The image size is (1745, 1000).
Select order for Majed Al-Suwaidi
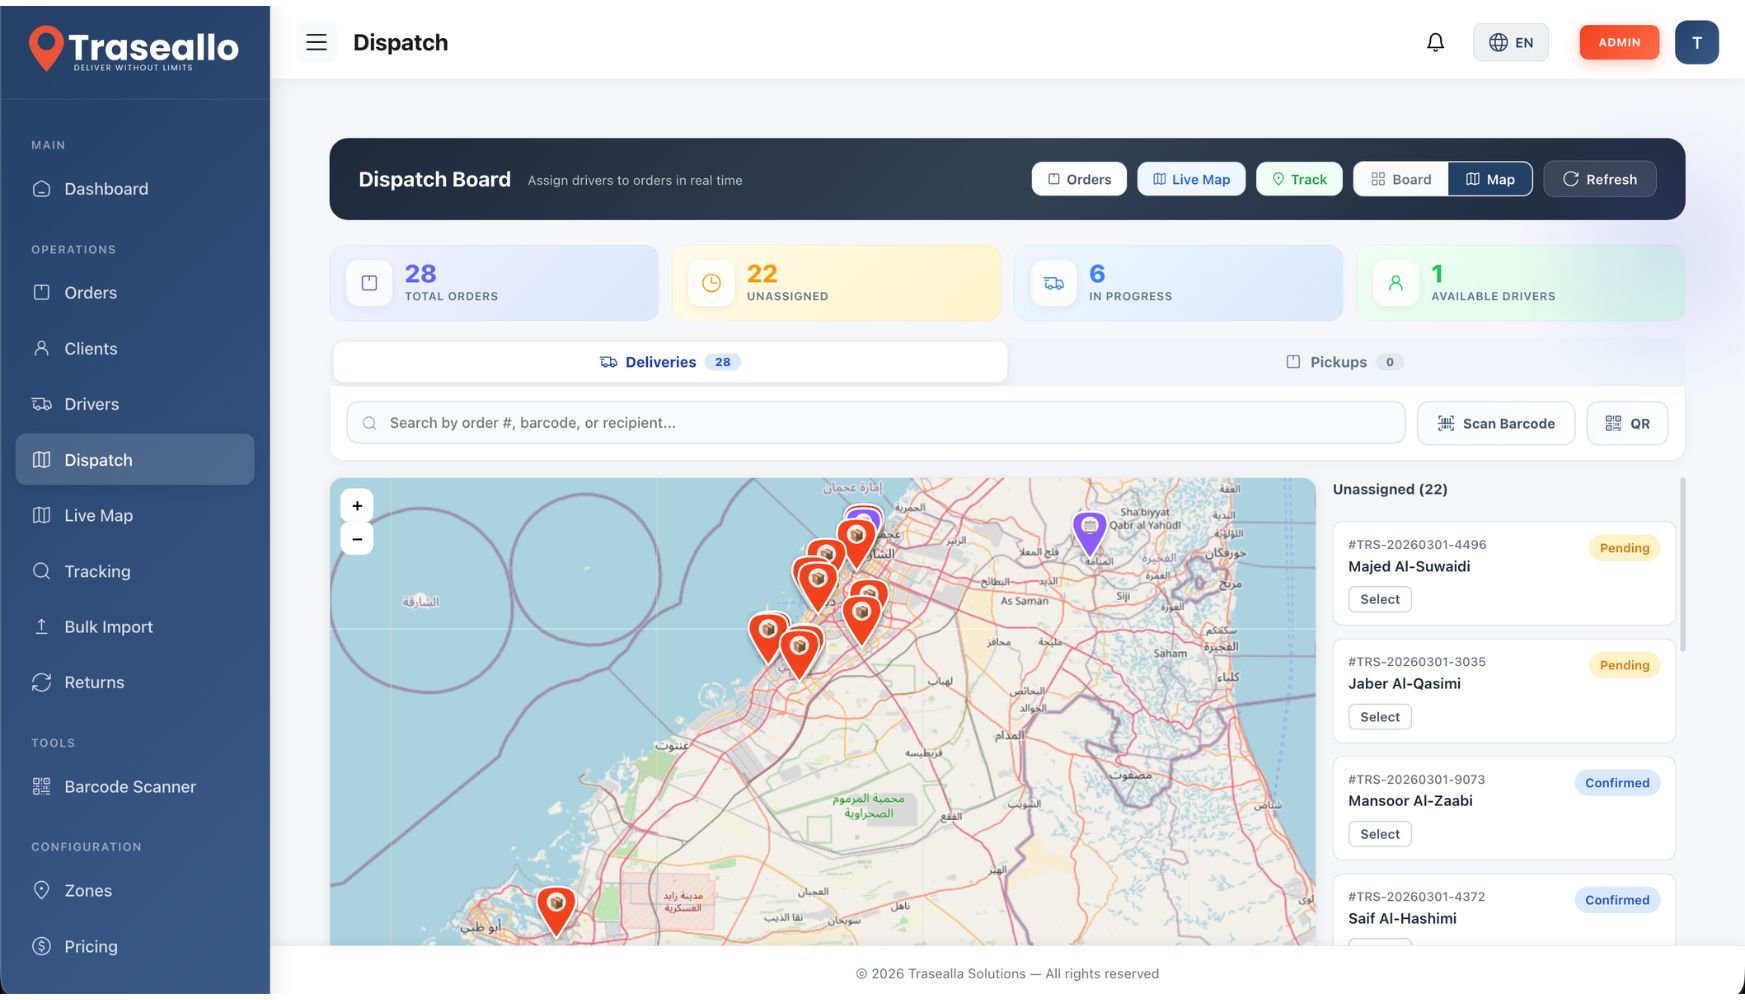click(1379, 600)
